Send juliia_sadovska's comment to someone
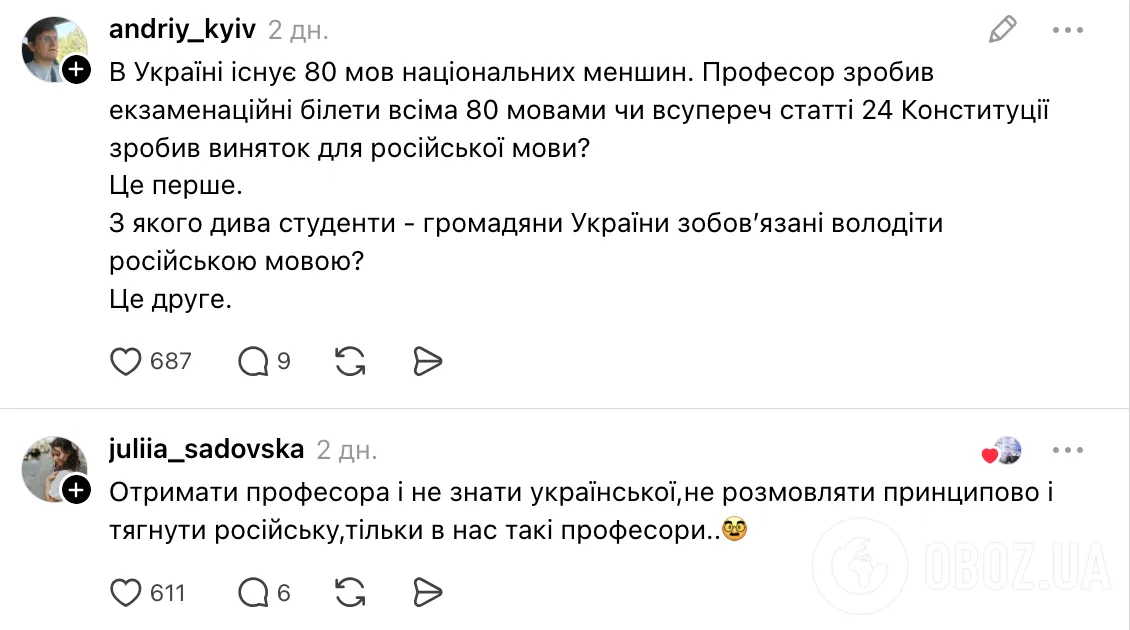This screenshot has width=1130, height=630. click(427, 592)
